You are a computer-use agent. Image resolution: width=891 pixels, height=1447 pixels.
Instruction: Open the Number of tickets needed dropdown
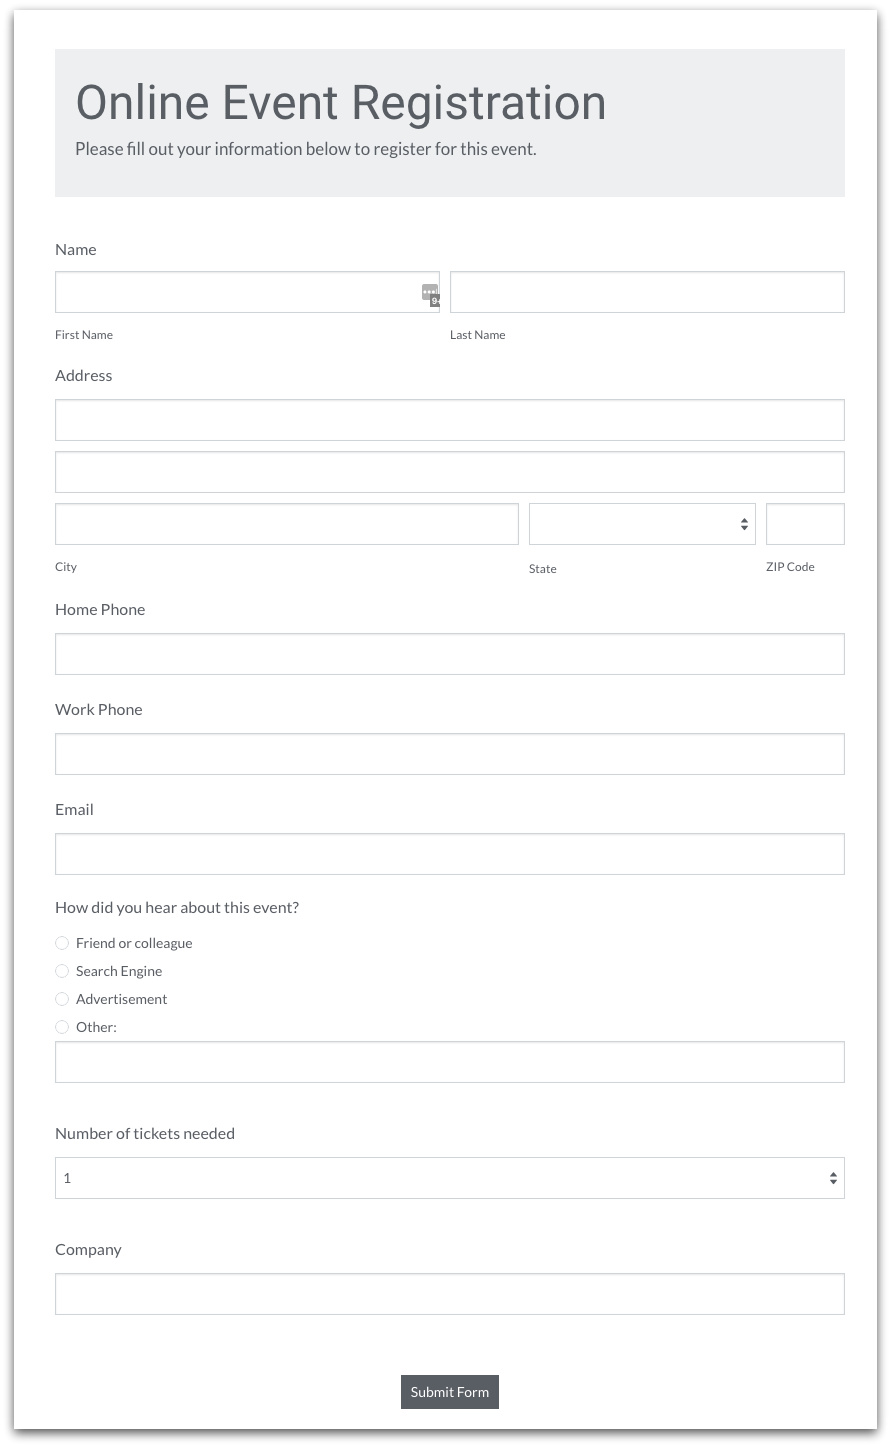[x=450, y=1178]
